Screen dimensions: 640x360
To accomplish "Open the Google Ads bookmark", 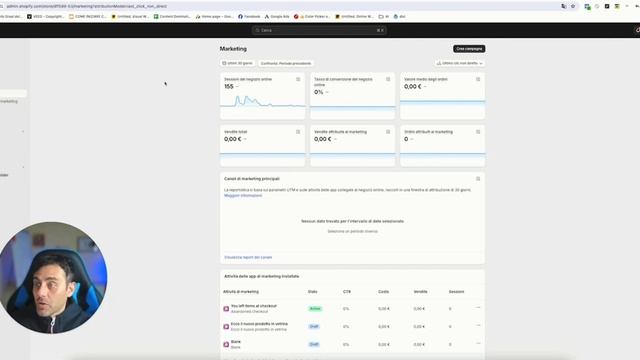I will pyautogui.click(x=277, y=17).
